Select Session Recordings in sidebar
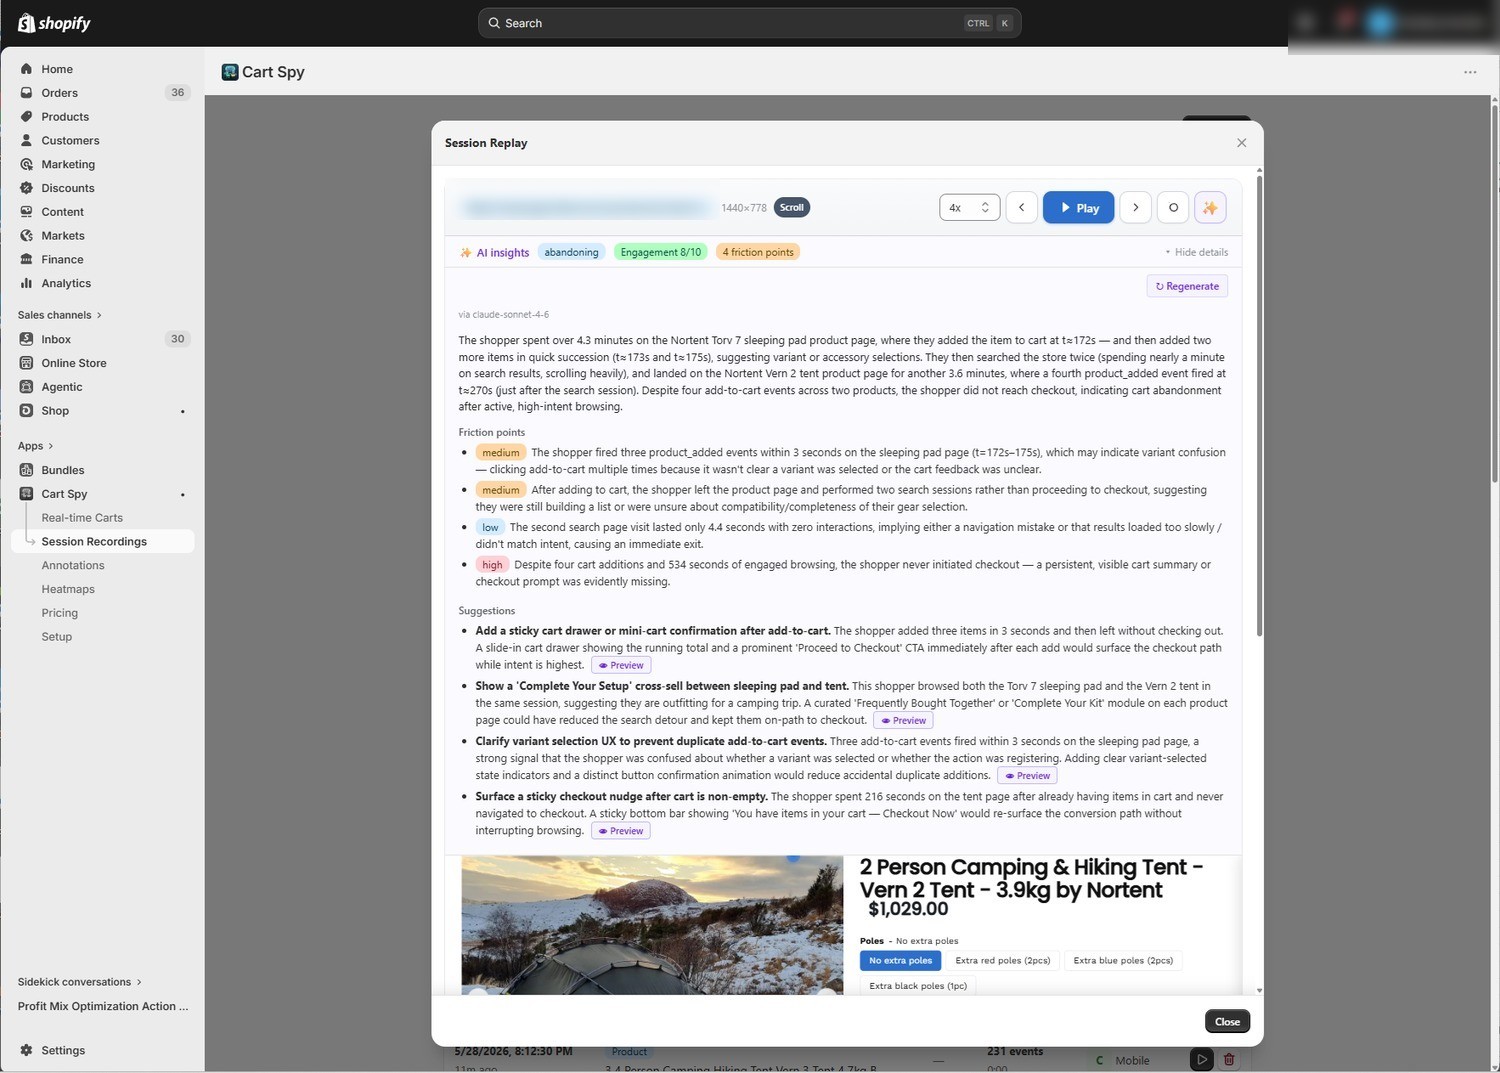The image size is (1500, 1073). click(94, 542)
